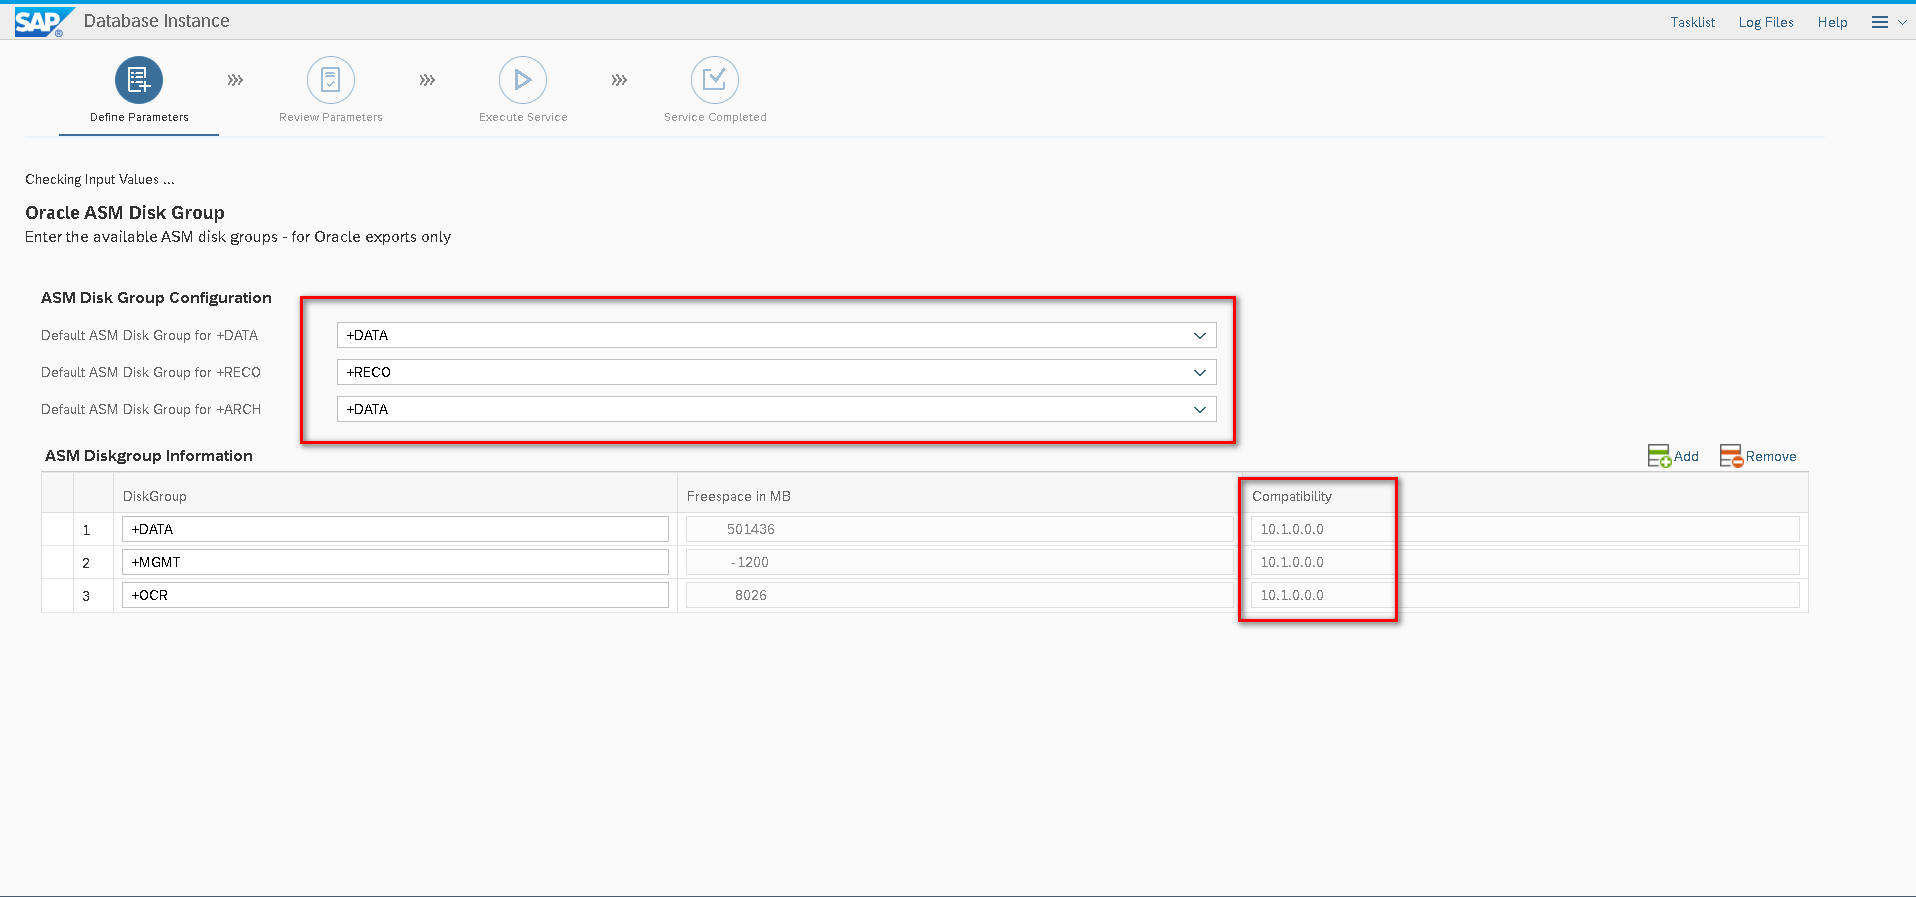Click the label Default ASM Disk Group for +DATA
This screenshot has height=897, width=1916.
(x=150, y=335)
